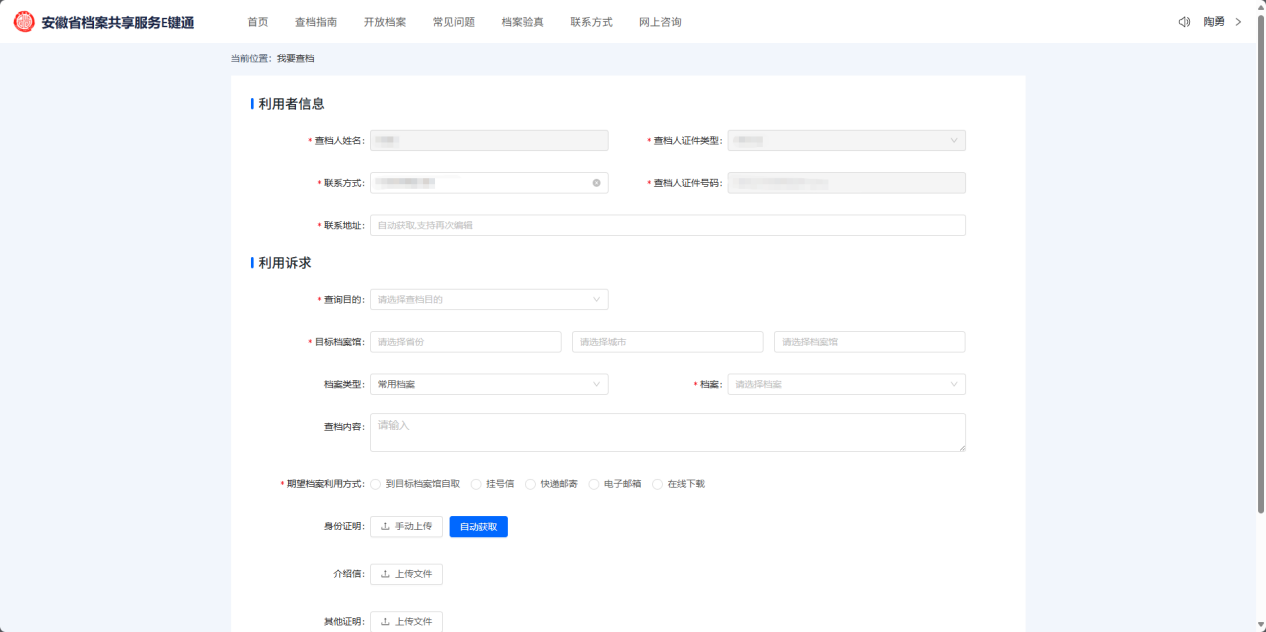Click the 手动上传 button for 身份证明
Screen dimensions: 1266x632
click(x=406, y=526)
